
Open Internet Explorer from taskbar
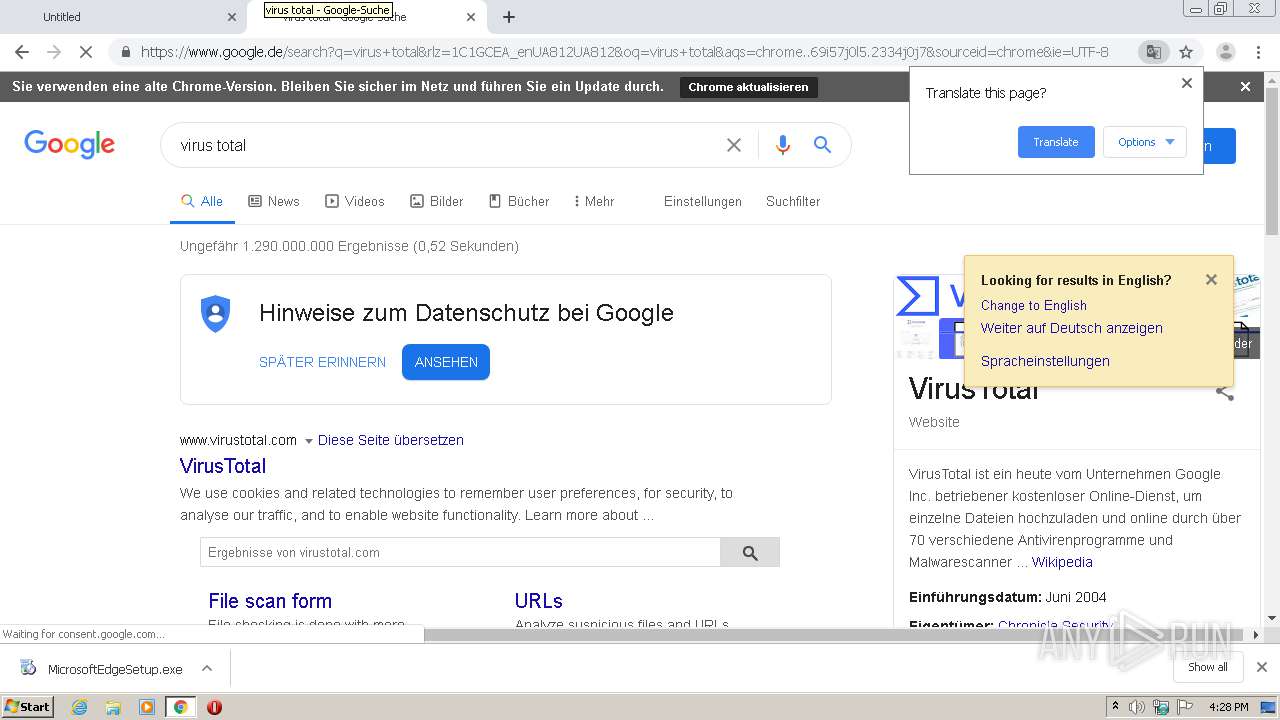coord(79,707)
